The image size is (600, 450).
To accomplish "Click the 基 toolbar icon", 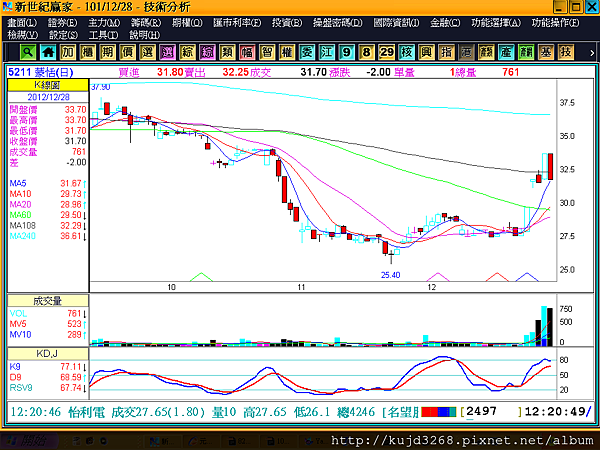I will coord(546,52).
